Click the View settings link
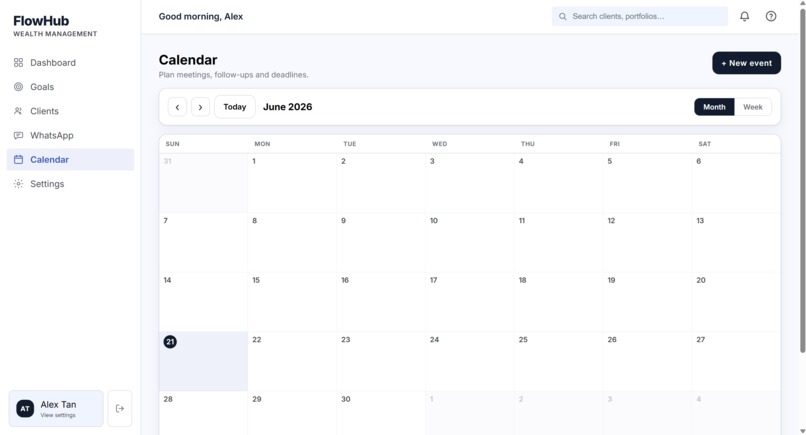Screen dimensions: 806x435 58,415
